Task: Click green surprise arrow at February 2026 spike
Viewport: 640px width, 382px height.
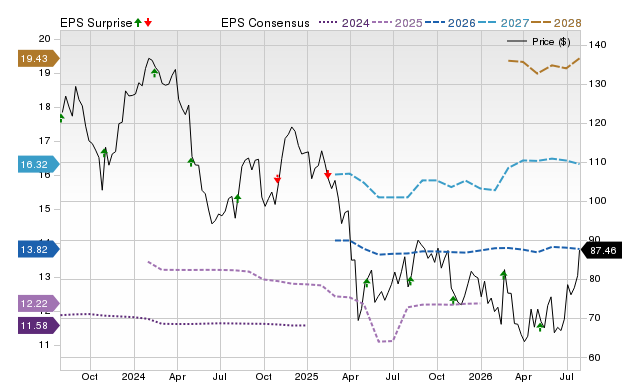Action: coord(504,274)
